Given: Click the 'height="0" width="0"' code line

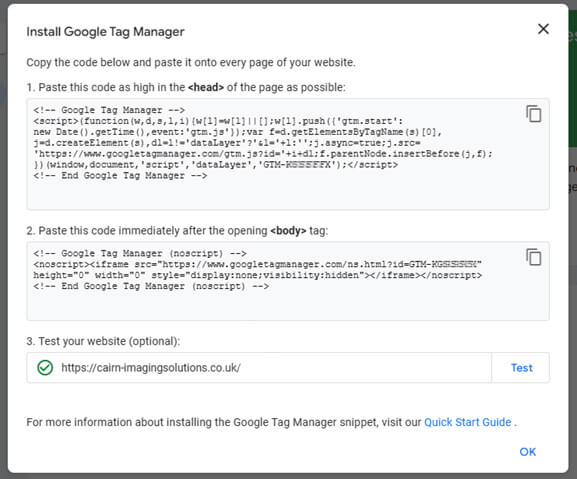Looking at the screenshot, I should pos(257,275).
